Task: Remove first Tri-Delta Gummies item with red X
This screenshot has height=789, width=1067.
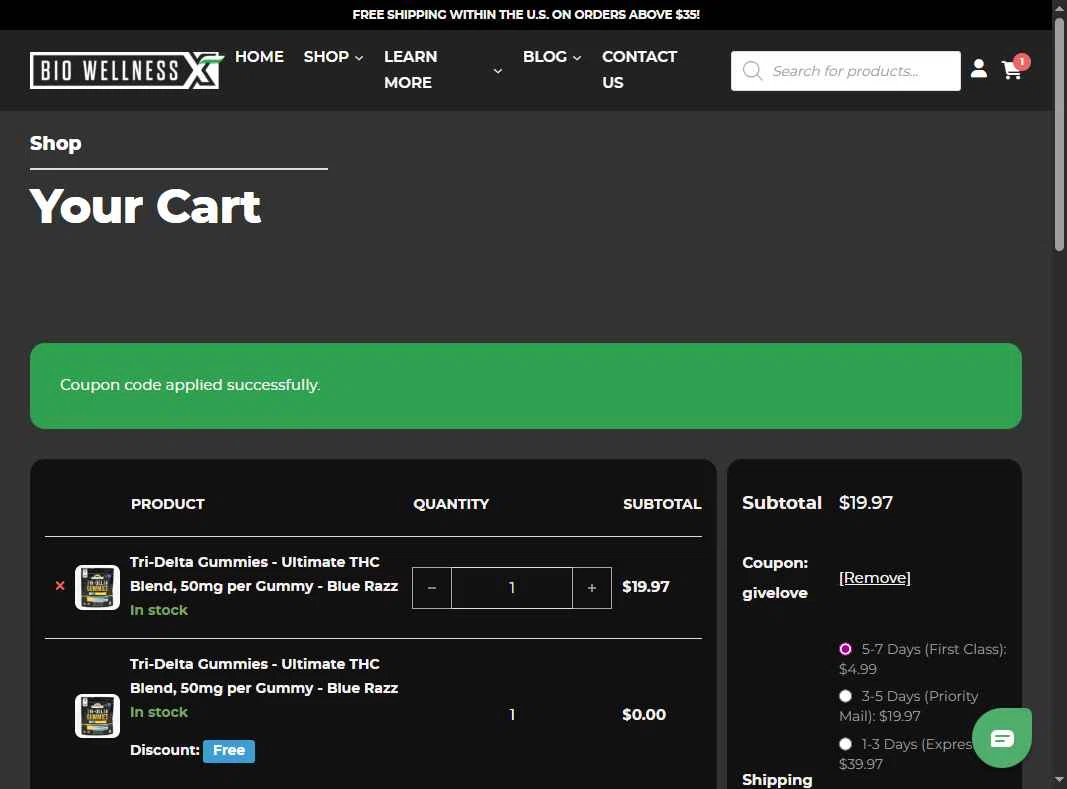Action: point(60,585)
